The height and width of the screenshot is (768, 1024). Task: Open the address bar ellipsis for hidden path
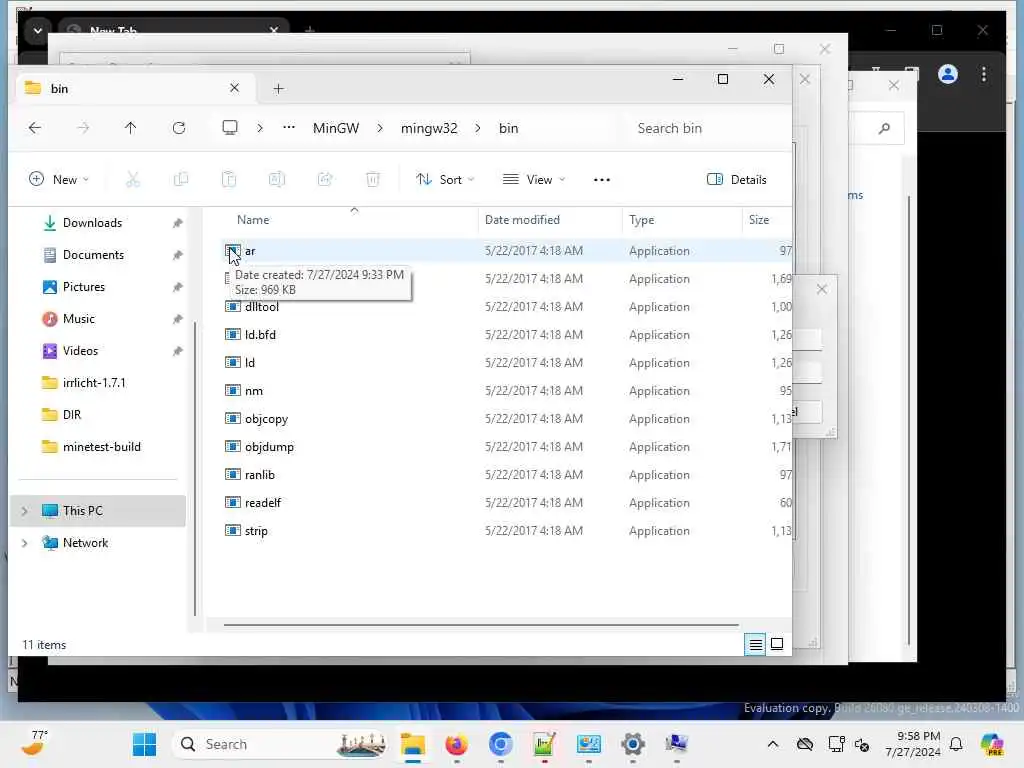[289, 128]
